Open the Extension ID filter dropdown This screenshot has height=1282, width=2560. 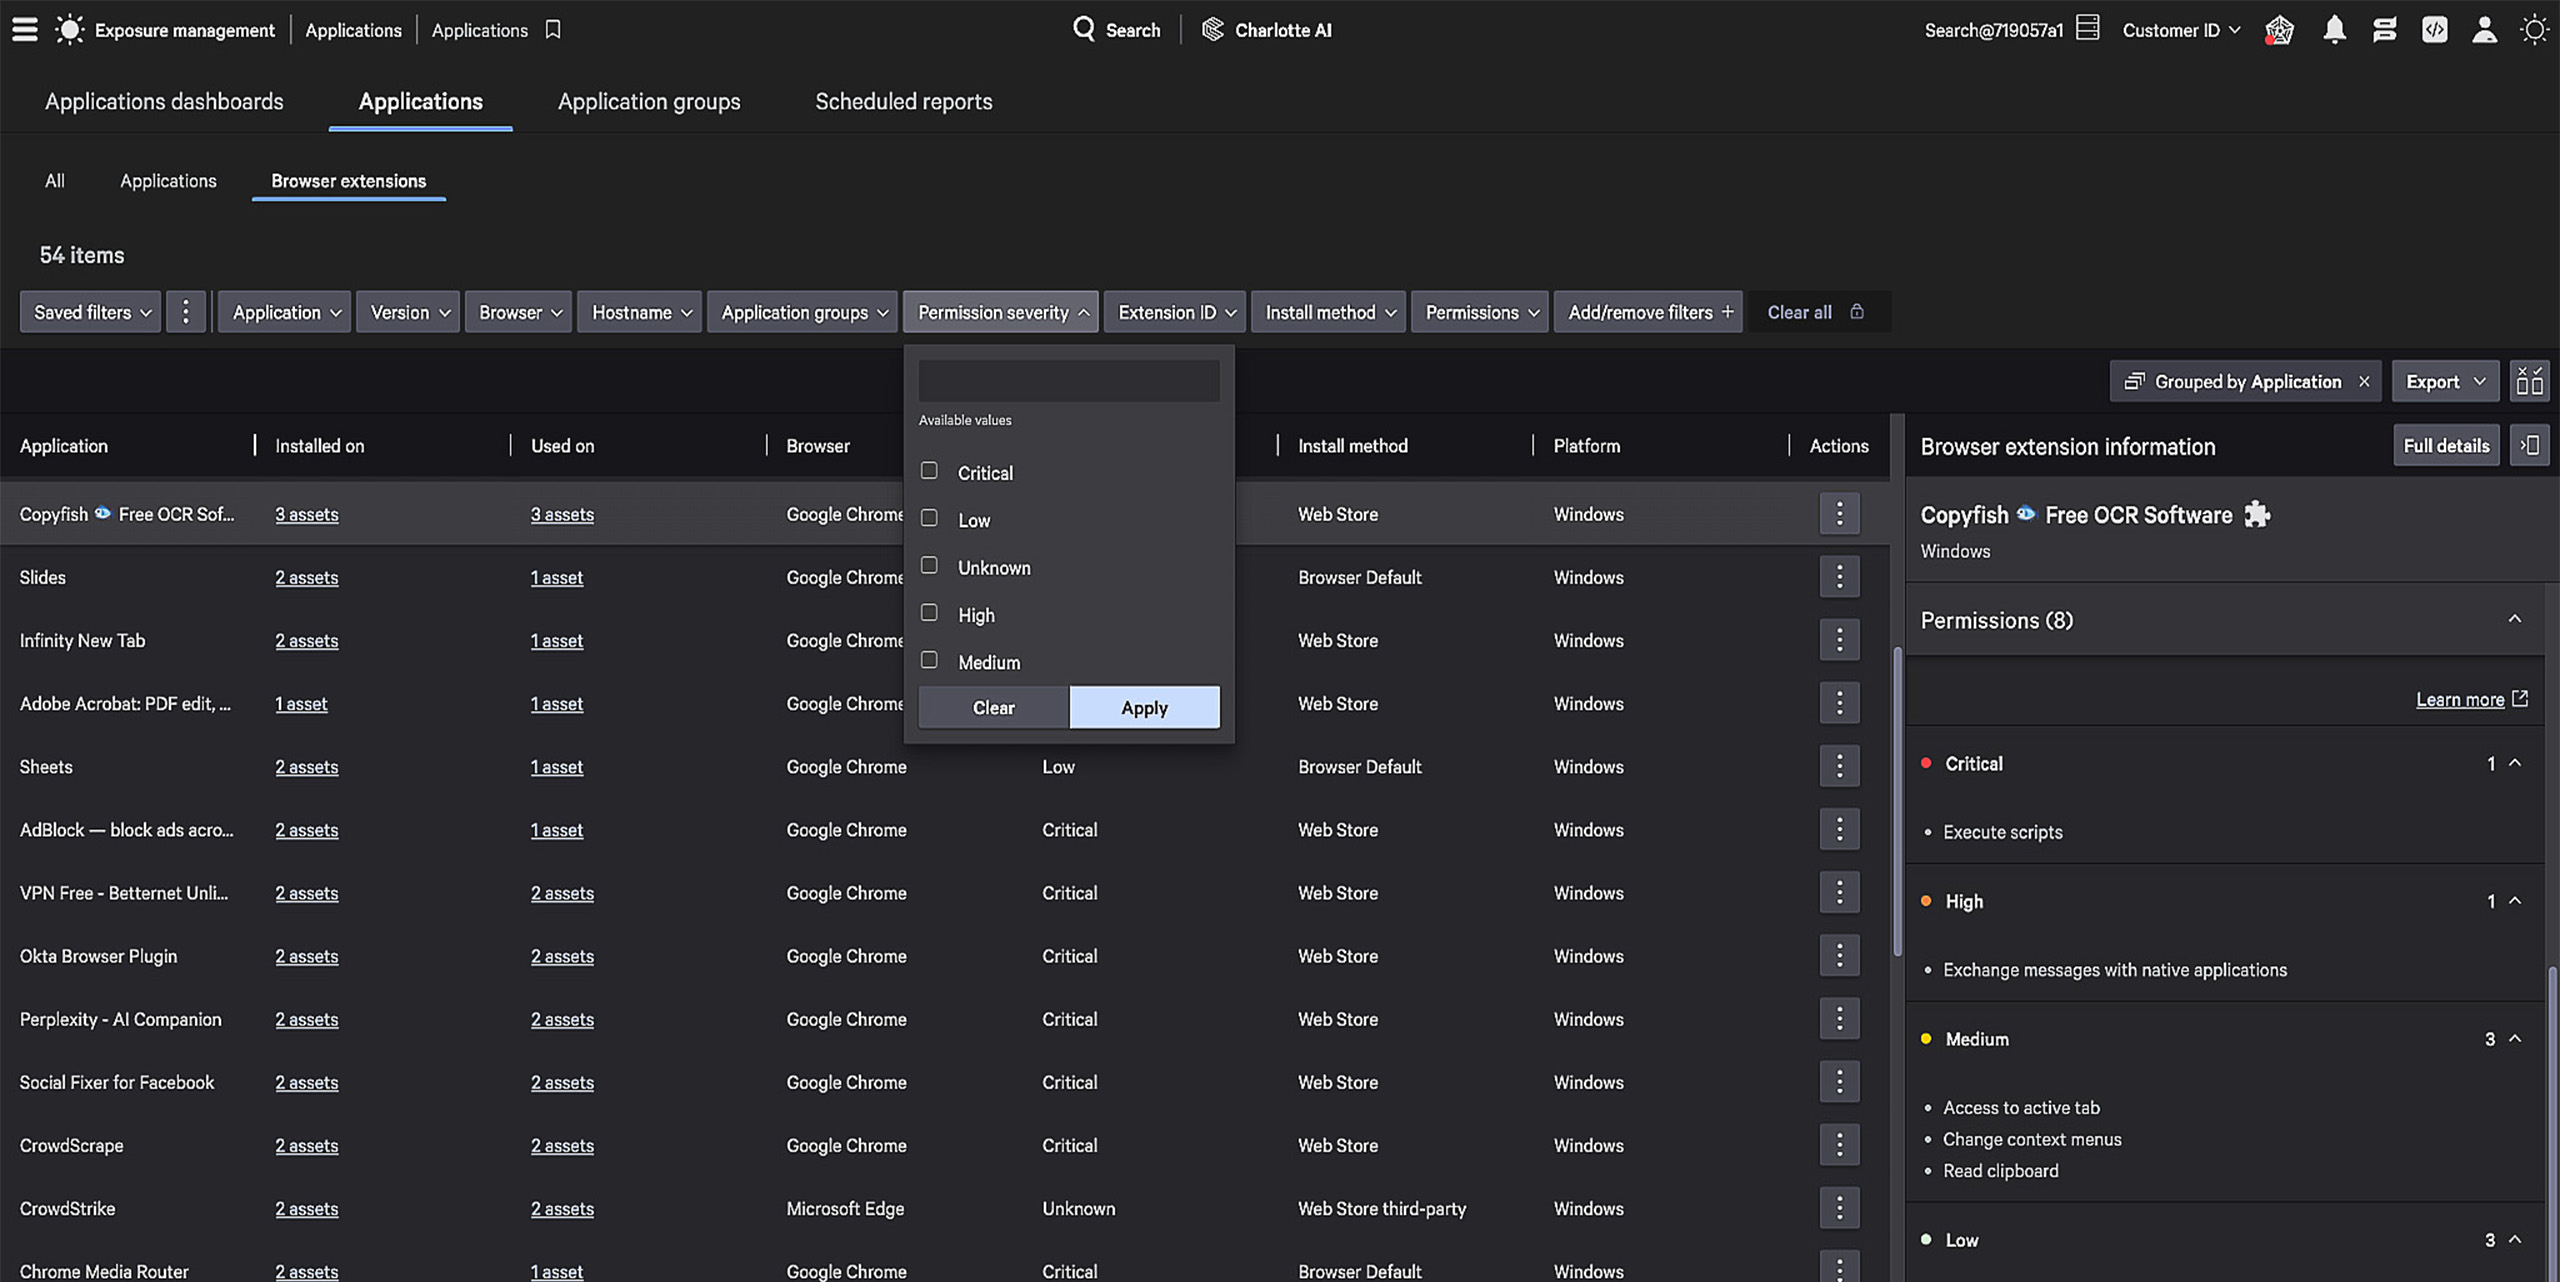tap(1175, 312)
